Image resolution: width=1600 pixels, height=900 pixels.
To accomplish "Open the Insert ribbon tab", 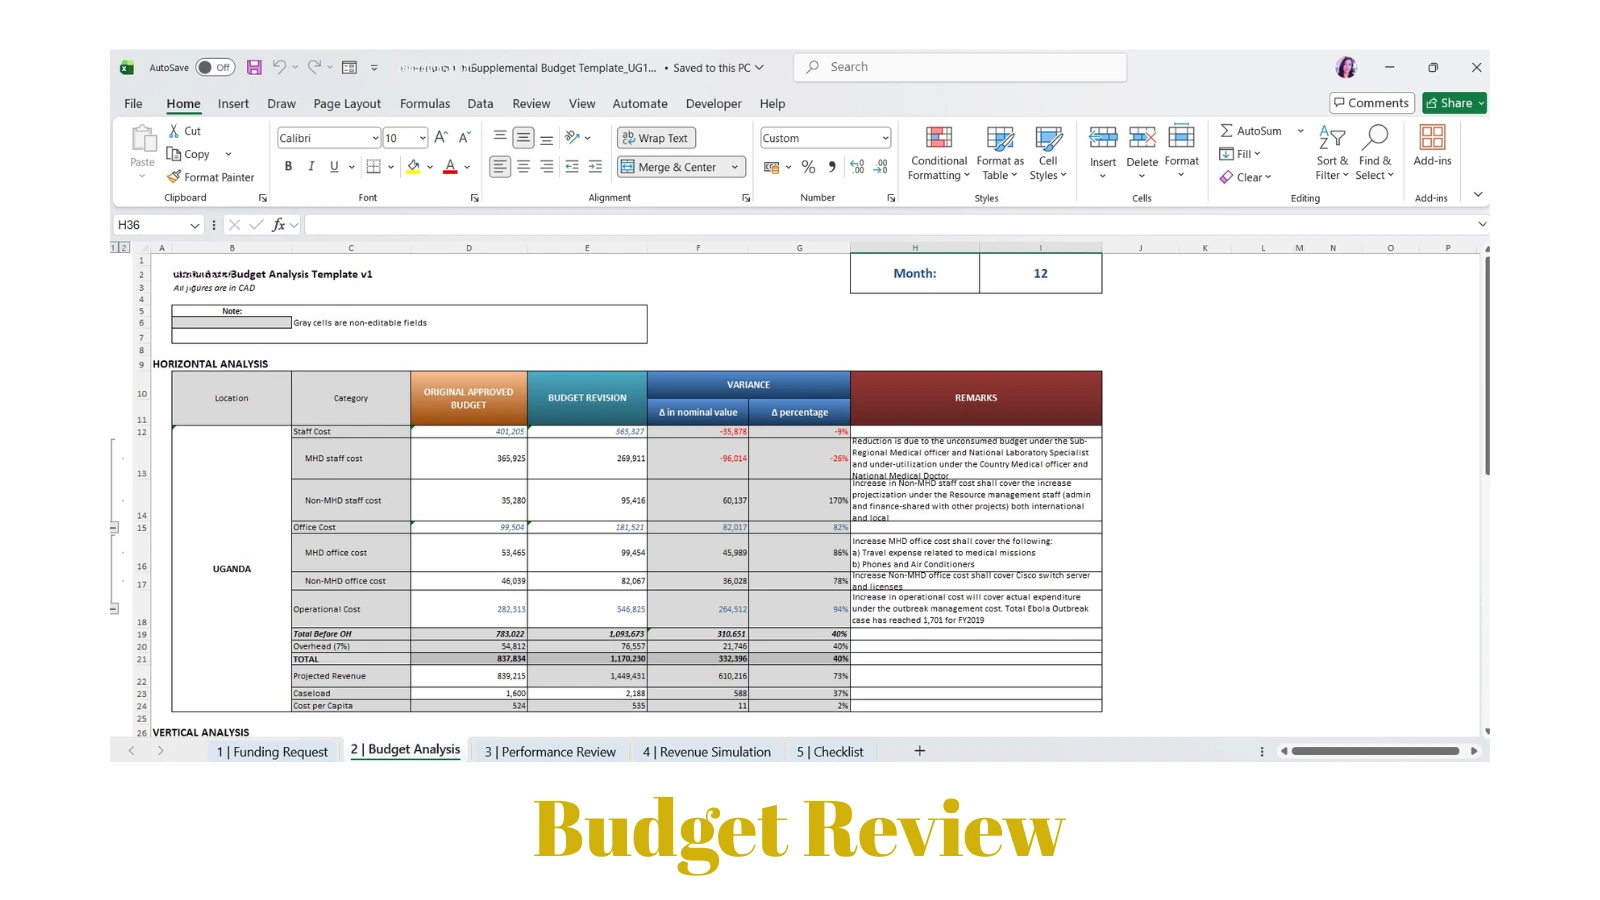I will pyautogui.click(x=233, y=104).
